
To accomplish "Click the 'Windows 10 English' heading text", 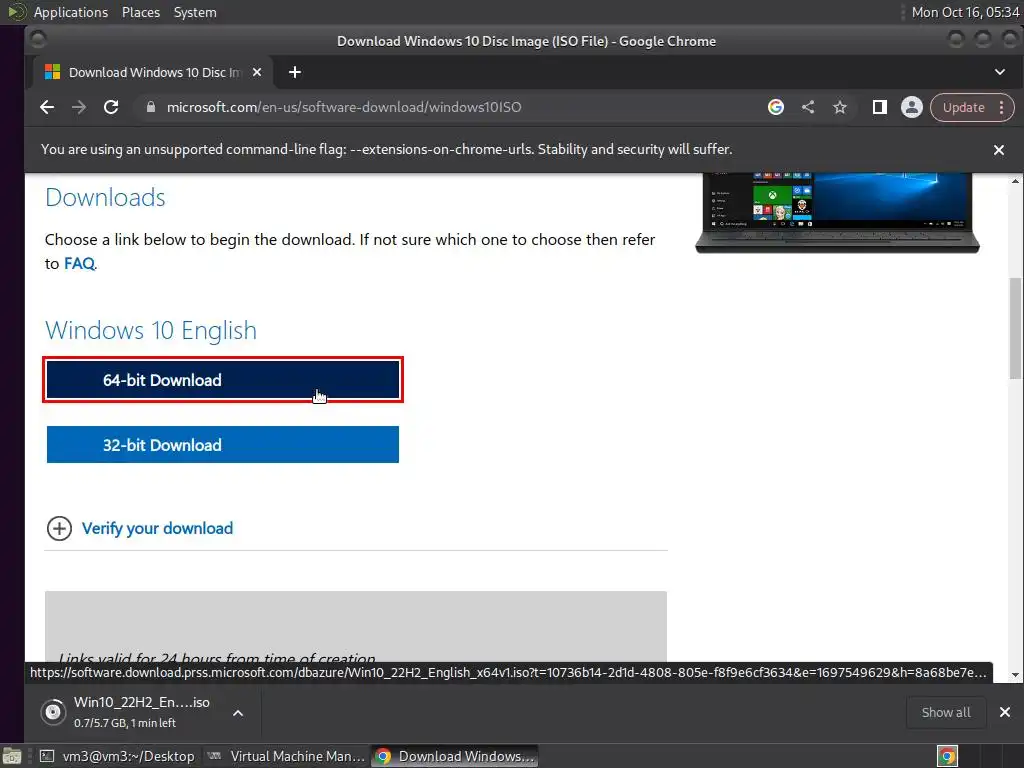I will (x=151, y=330).
